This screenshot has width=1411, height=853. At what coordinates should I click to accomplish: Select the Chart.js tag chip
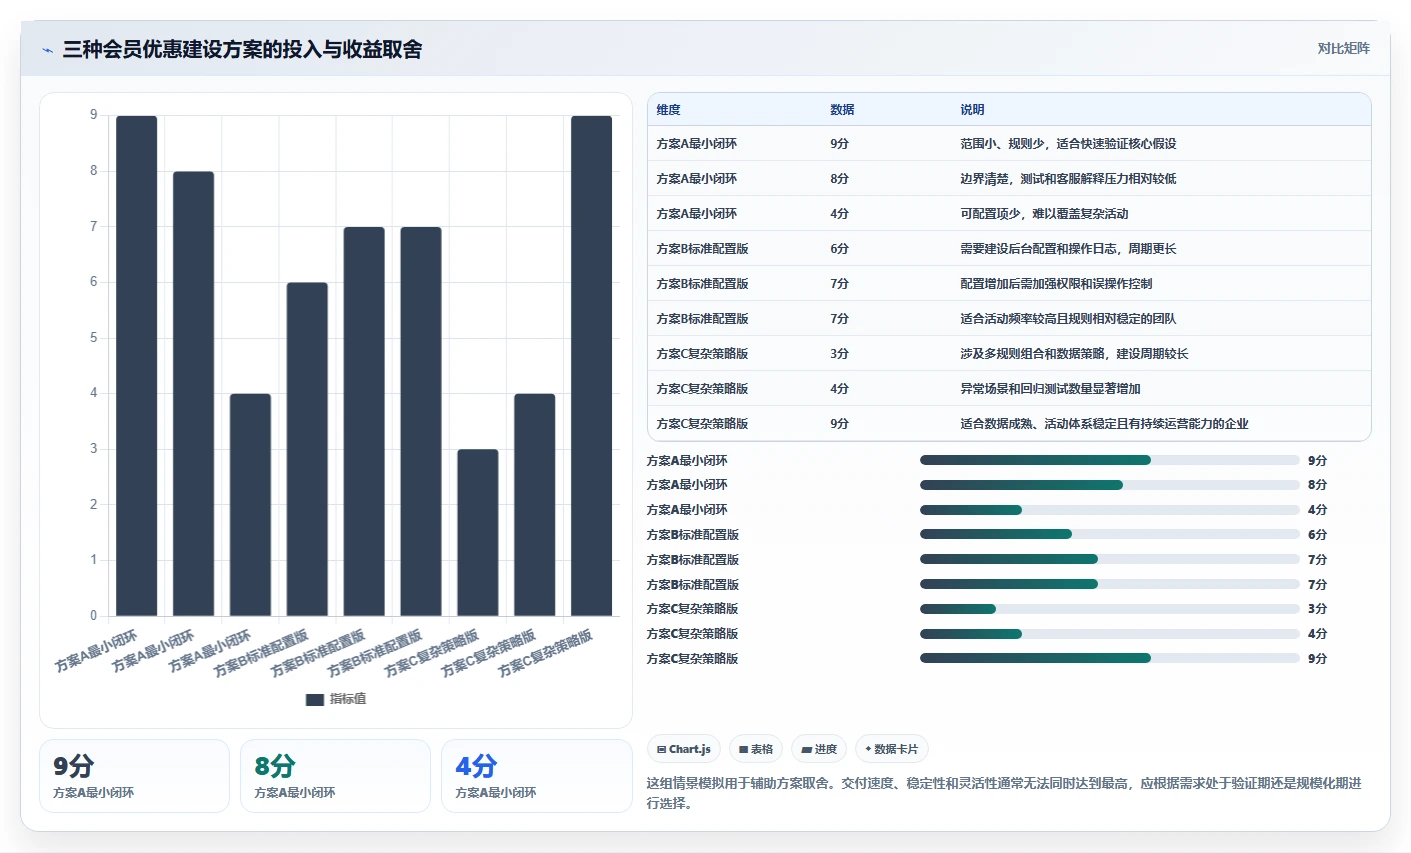(684, 749)
